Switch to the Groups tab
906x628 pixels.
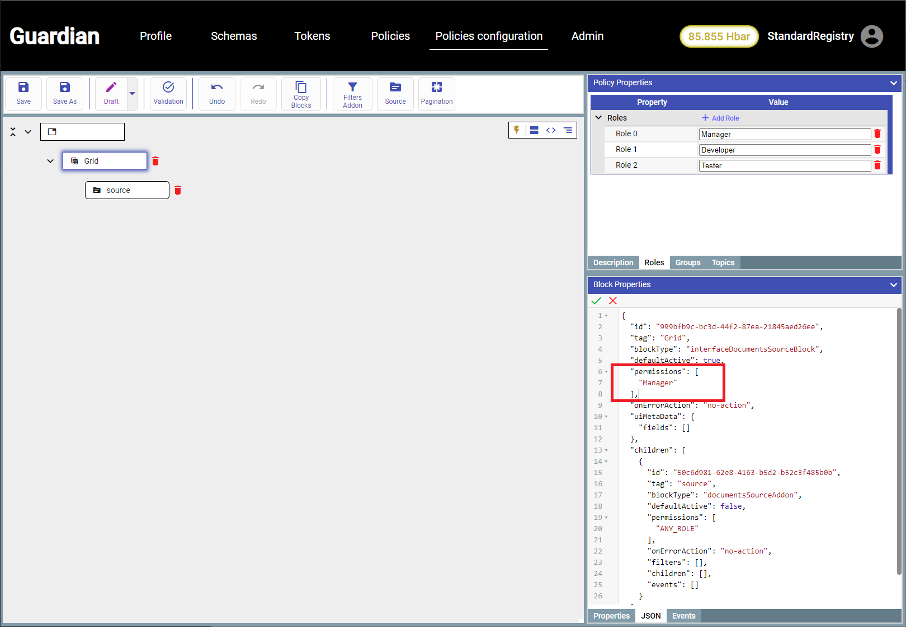click(x=687, y=263)
